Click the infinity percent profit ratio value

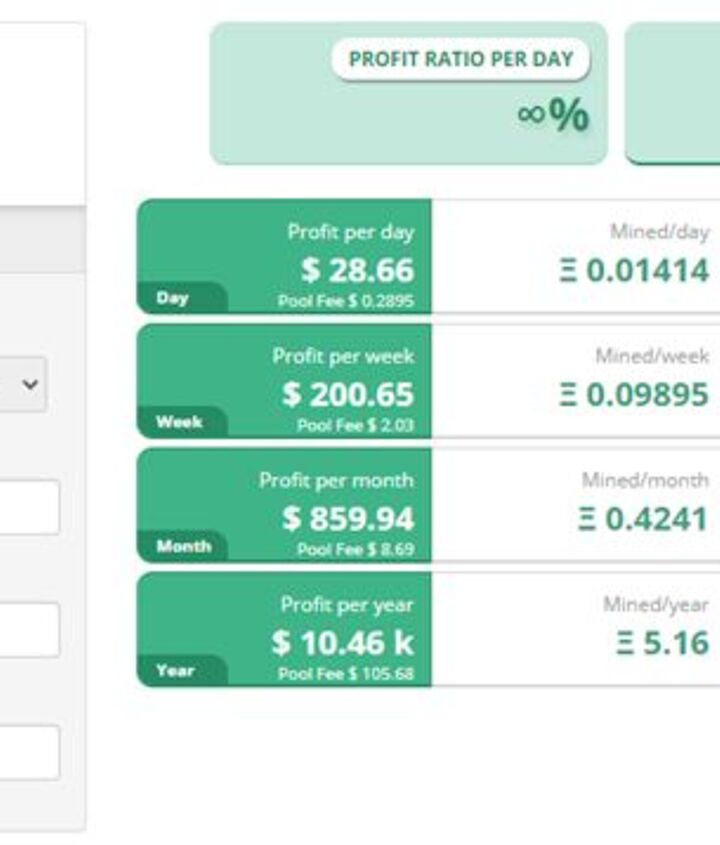pos(553,116)
